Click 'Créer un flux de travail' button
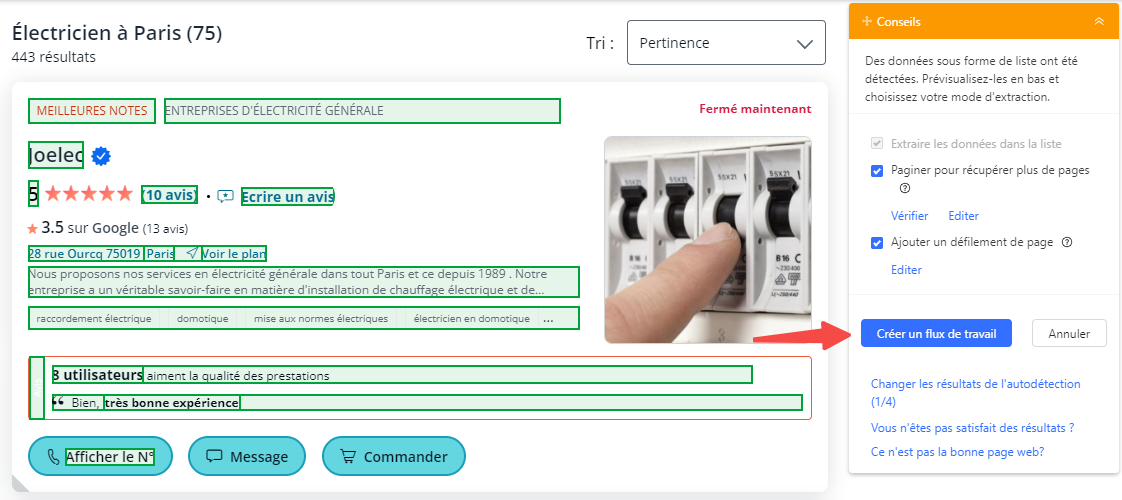The width and height of the screenshot is (1122, 500). click(936, 333)
